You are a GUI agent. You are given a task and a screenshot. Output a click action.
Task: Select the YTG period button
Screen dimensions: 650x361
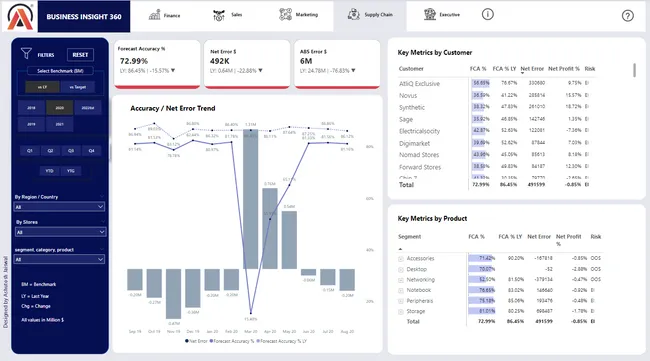click(71, 171)
